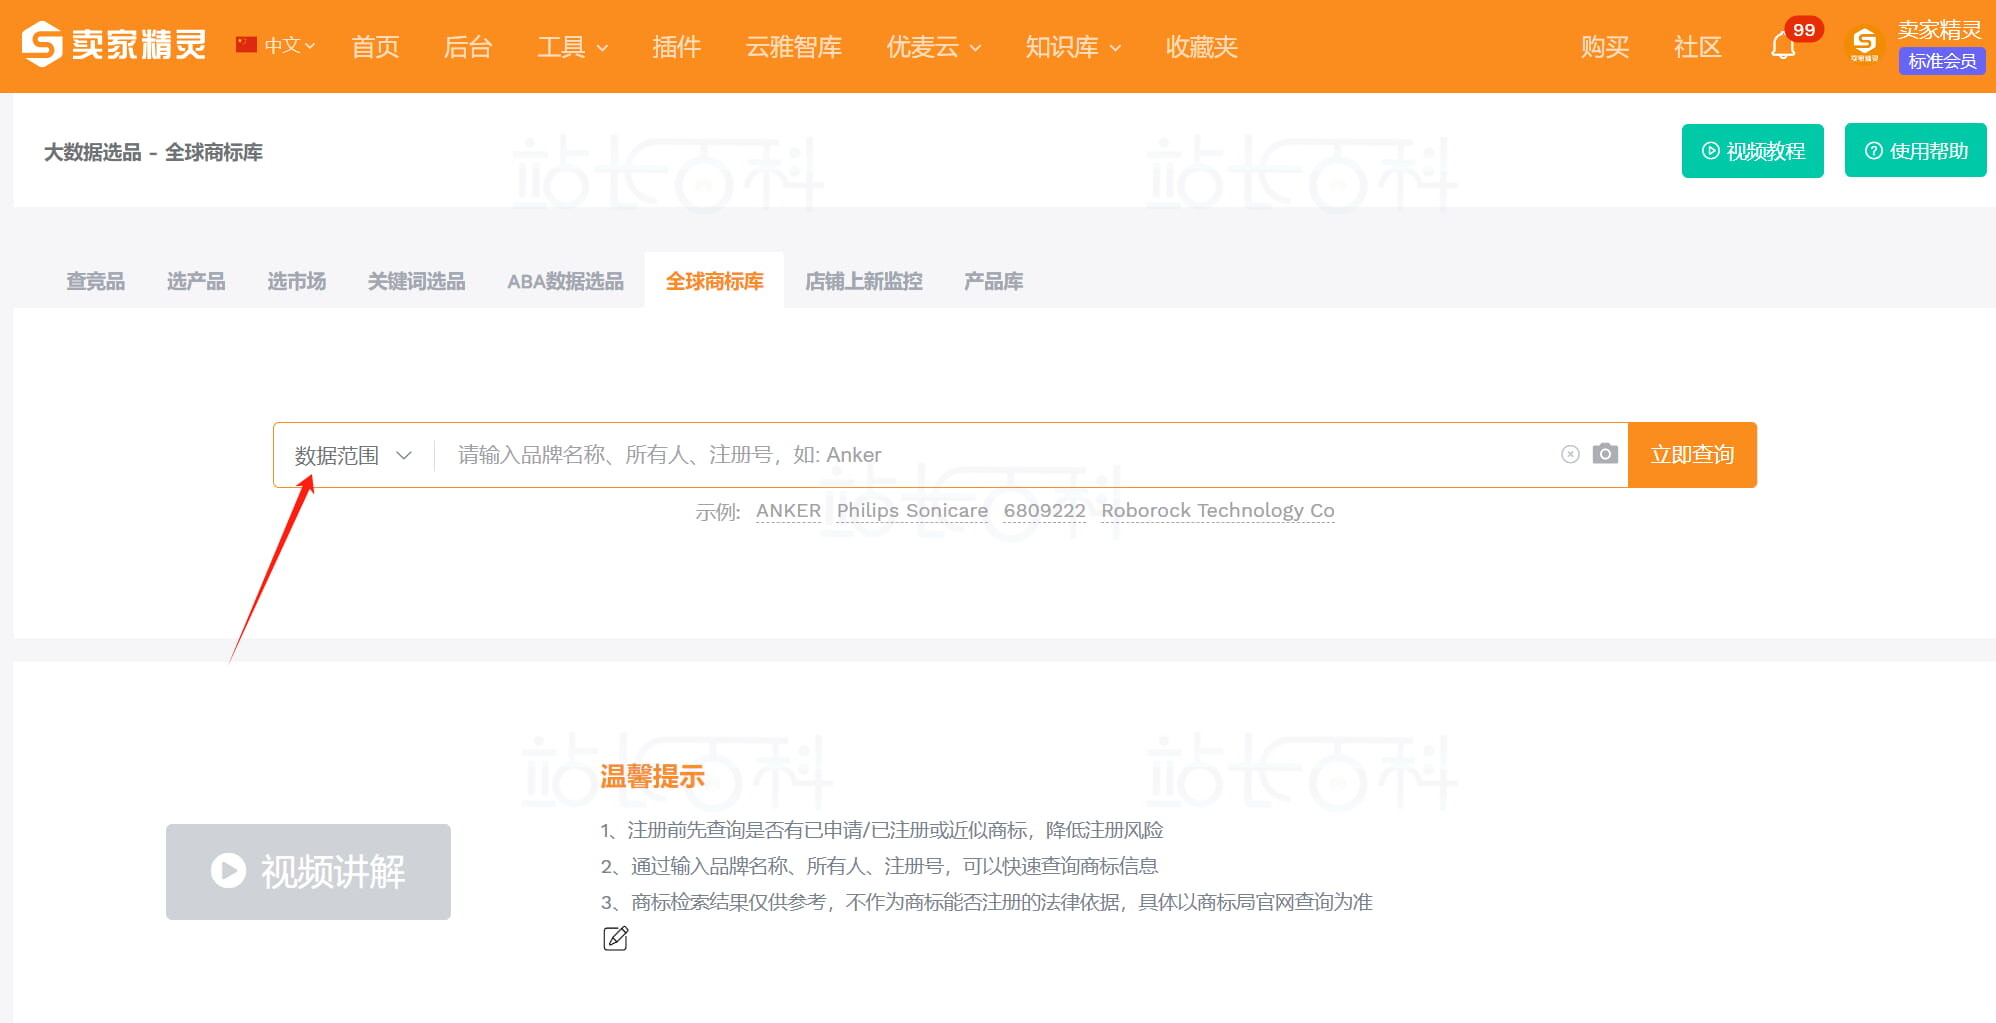Open the 插件 menu item

click(x=677, y=47)
